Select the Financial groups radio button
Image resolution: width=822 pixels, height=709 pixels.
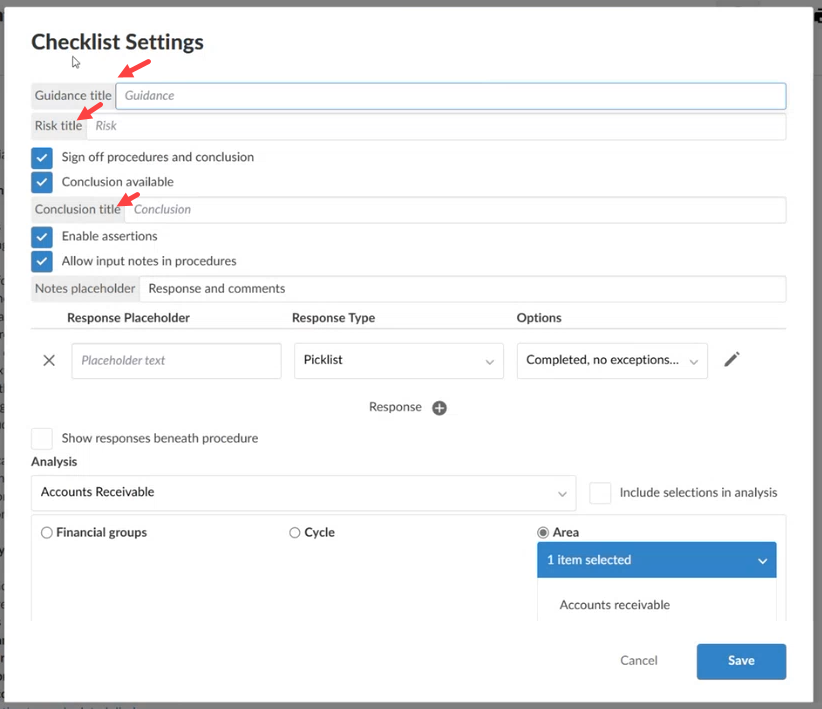pos(47,532)
